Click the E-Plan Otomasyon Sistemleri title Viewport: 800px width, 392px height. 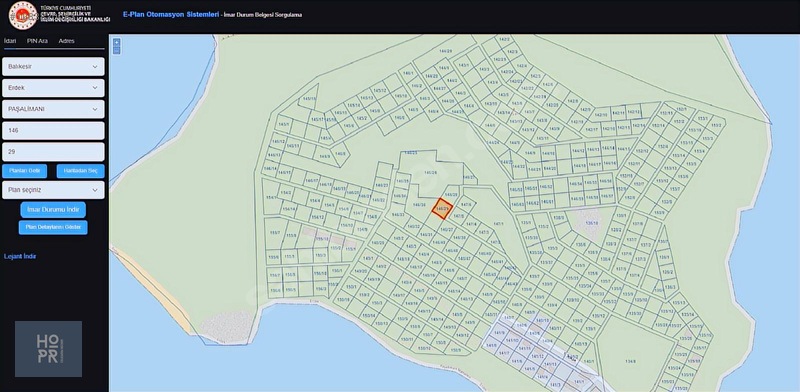pos(171,14)
